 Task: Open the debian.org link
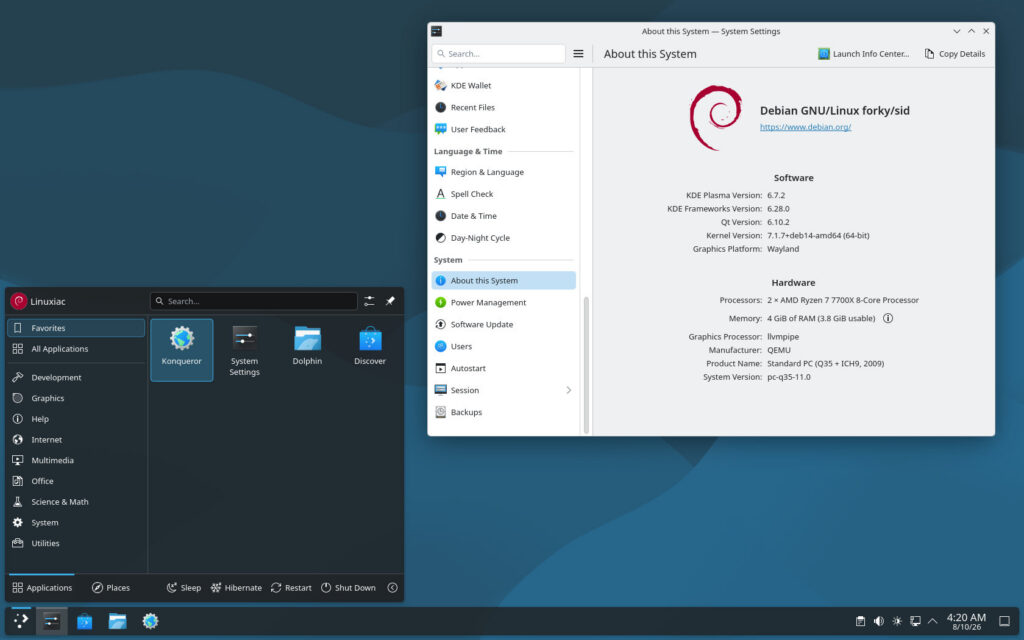[x=805, y=127]
